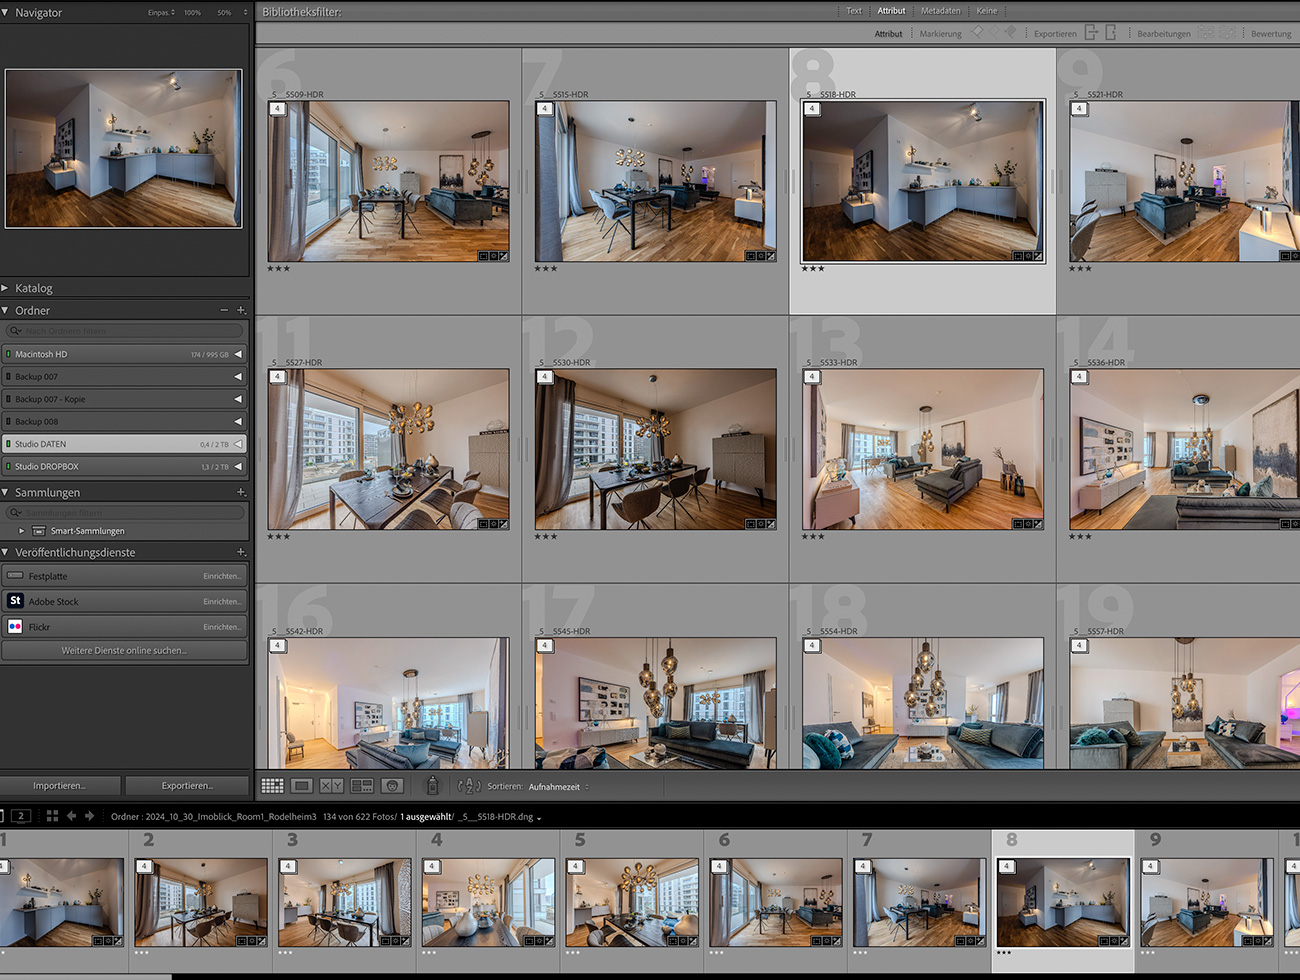Click the Importieren button
Viewport: 1300px width, 980px height.
(62, 785)
